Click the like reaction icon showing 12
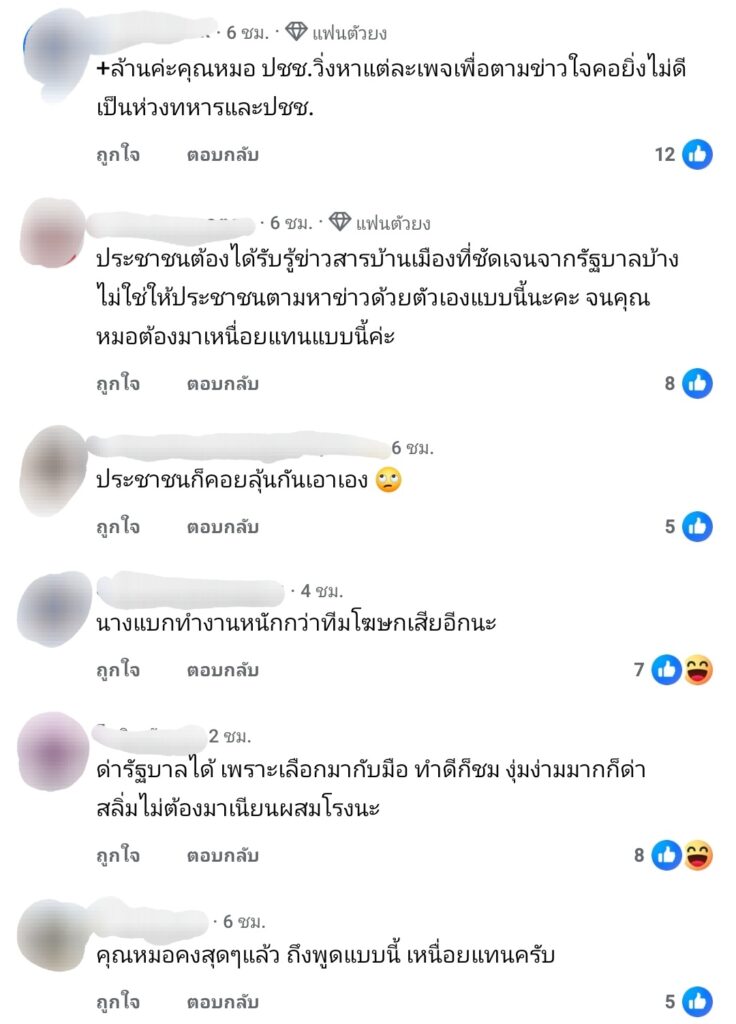 pyautogui.click(x=697, y=155)
